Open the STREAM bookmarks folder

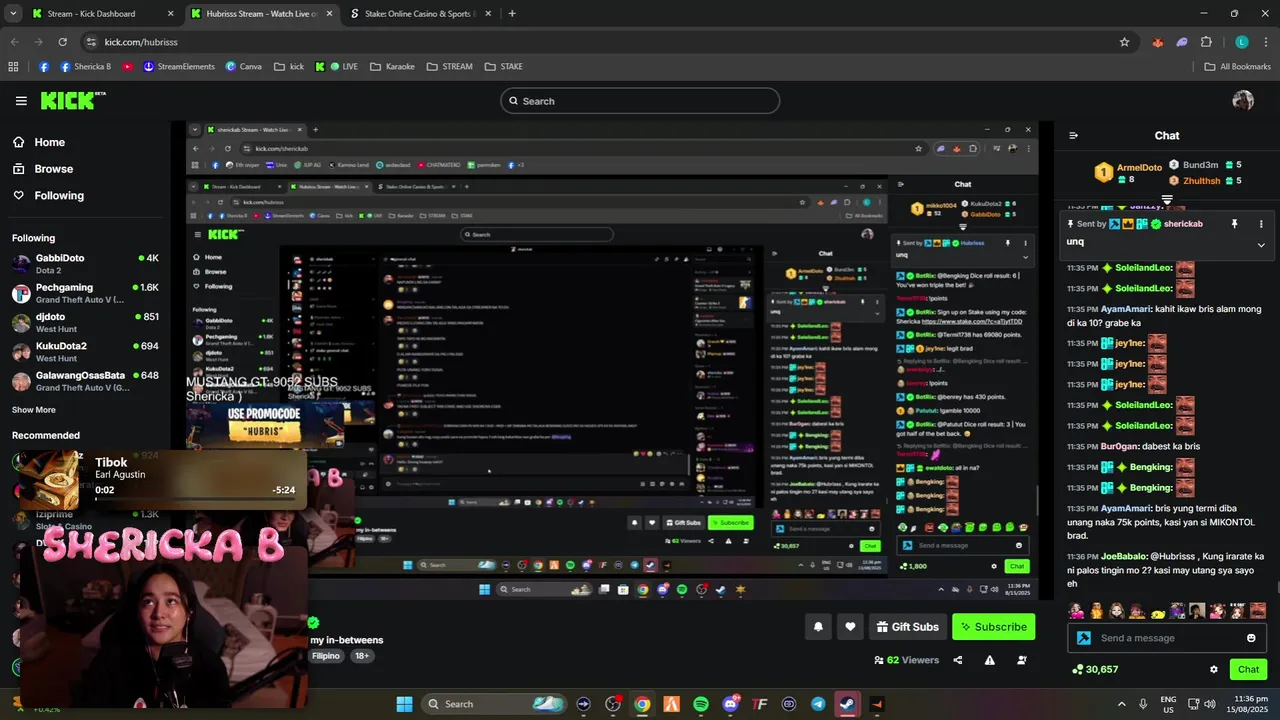pos(449,67)
